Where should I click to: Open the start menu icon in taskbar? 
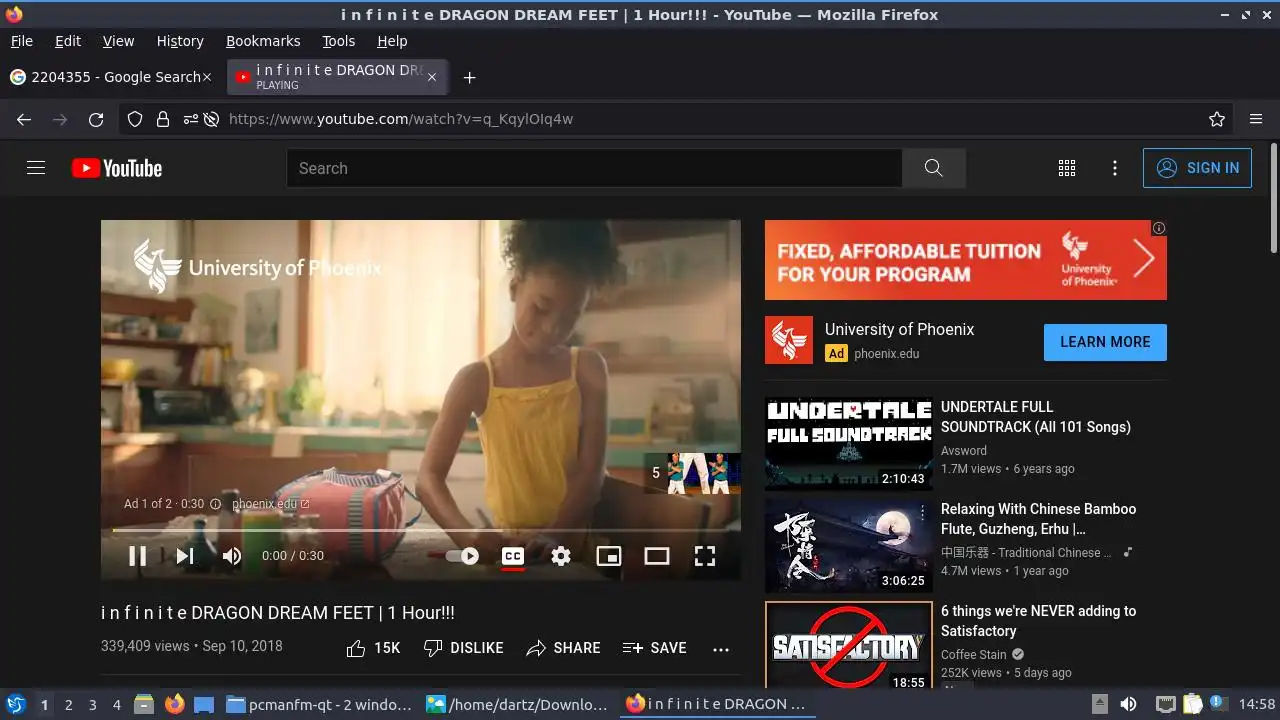16,704
